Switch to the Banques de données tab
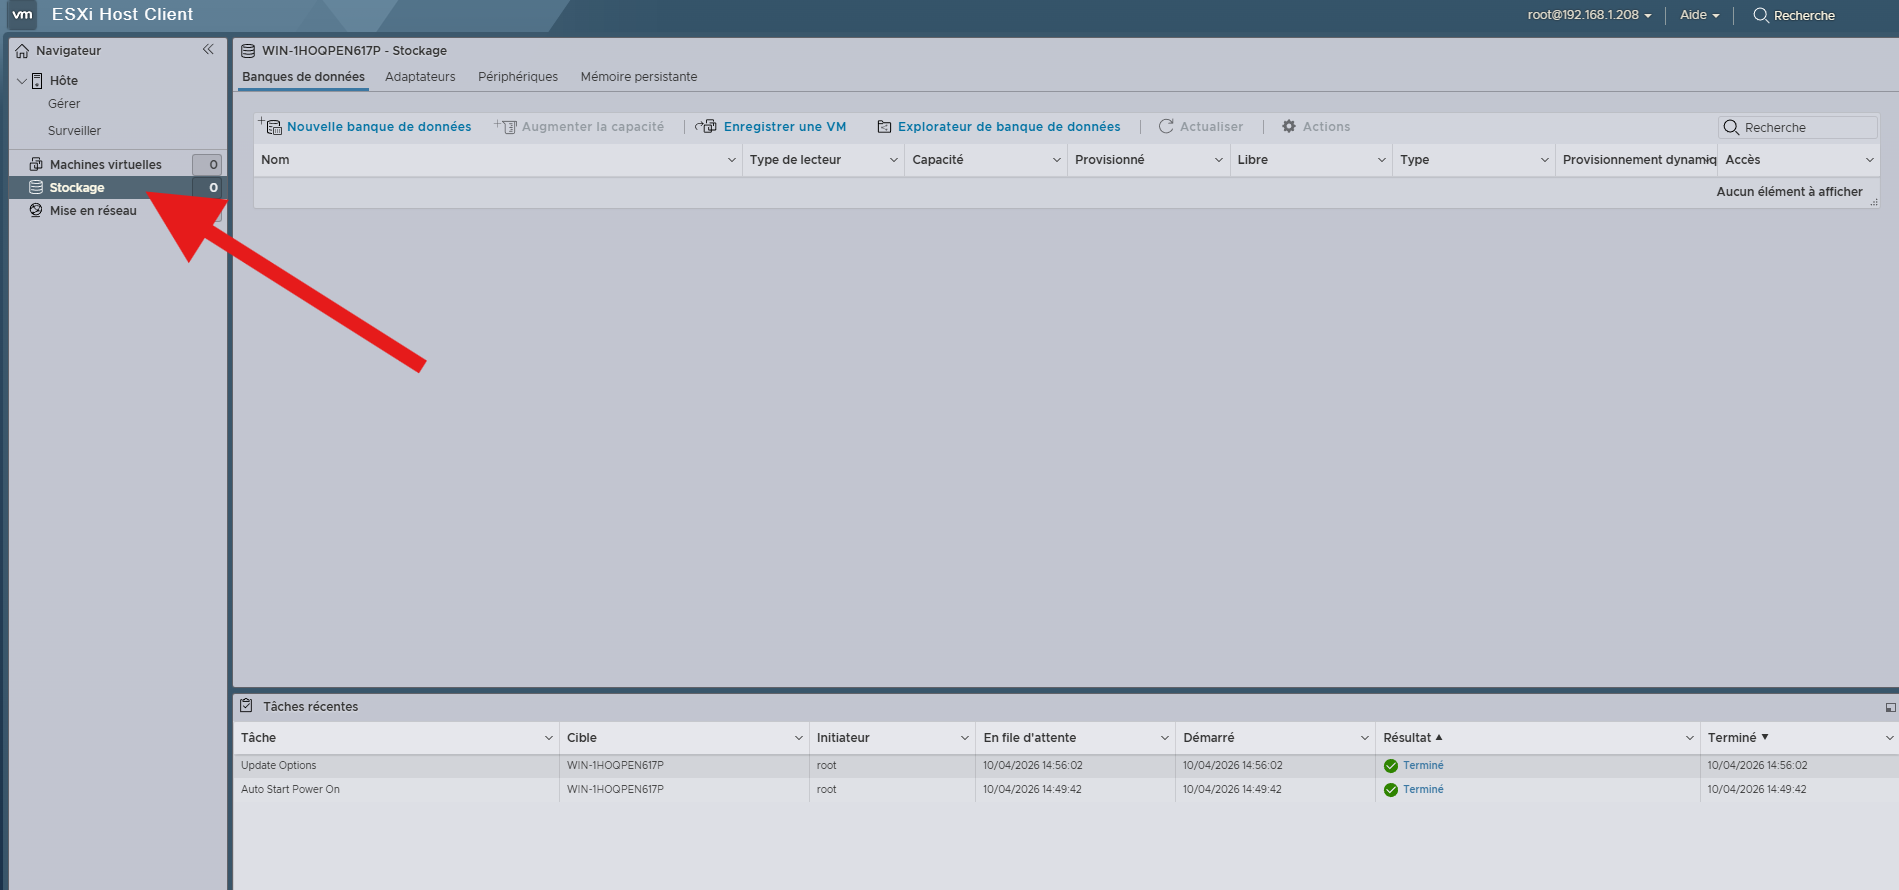The height and width of the screenshot is (890, 1899). coord(303,77)
